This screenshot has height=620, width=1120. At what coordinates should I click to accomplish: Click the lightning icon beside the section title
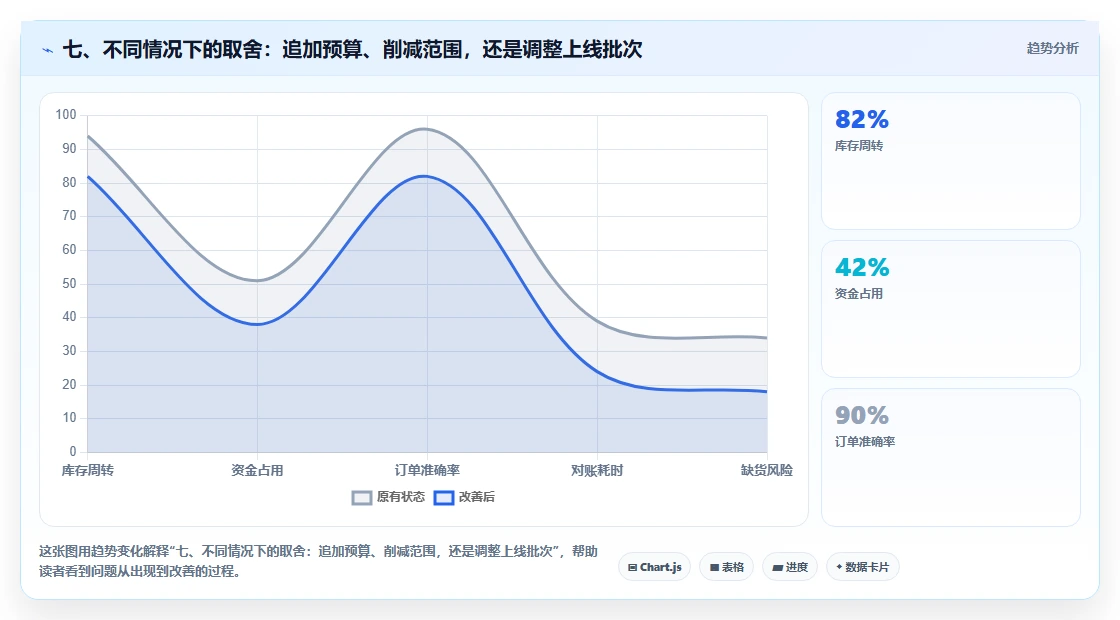[48, 51]
